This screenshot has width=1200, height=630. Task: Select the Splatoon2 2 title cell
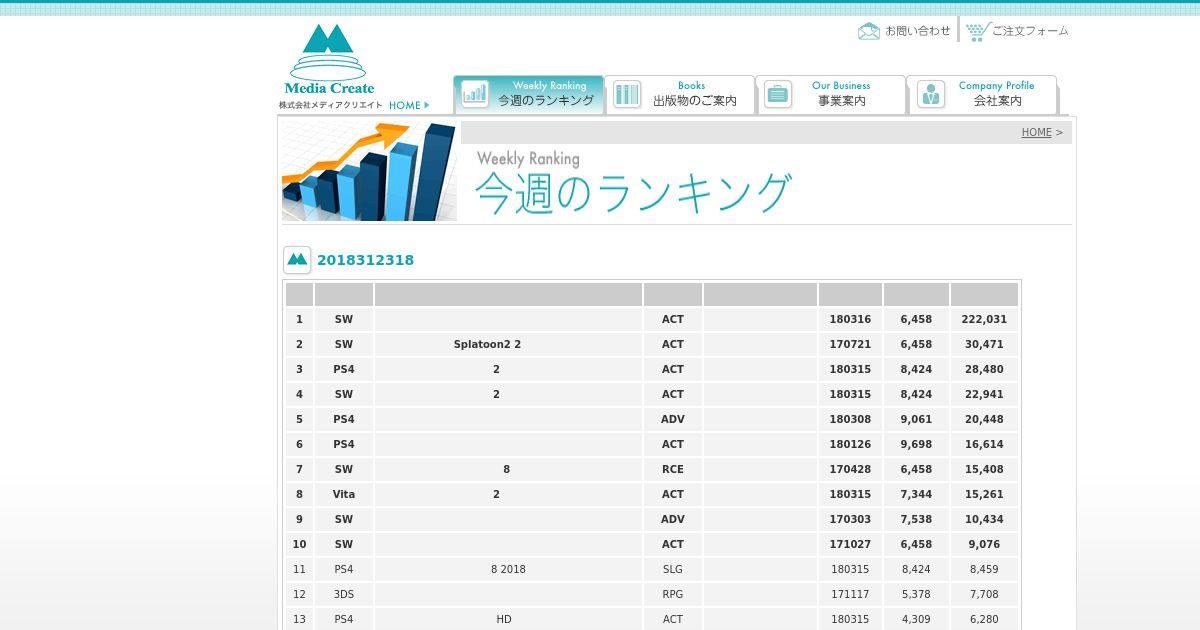point(508,344)
